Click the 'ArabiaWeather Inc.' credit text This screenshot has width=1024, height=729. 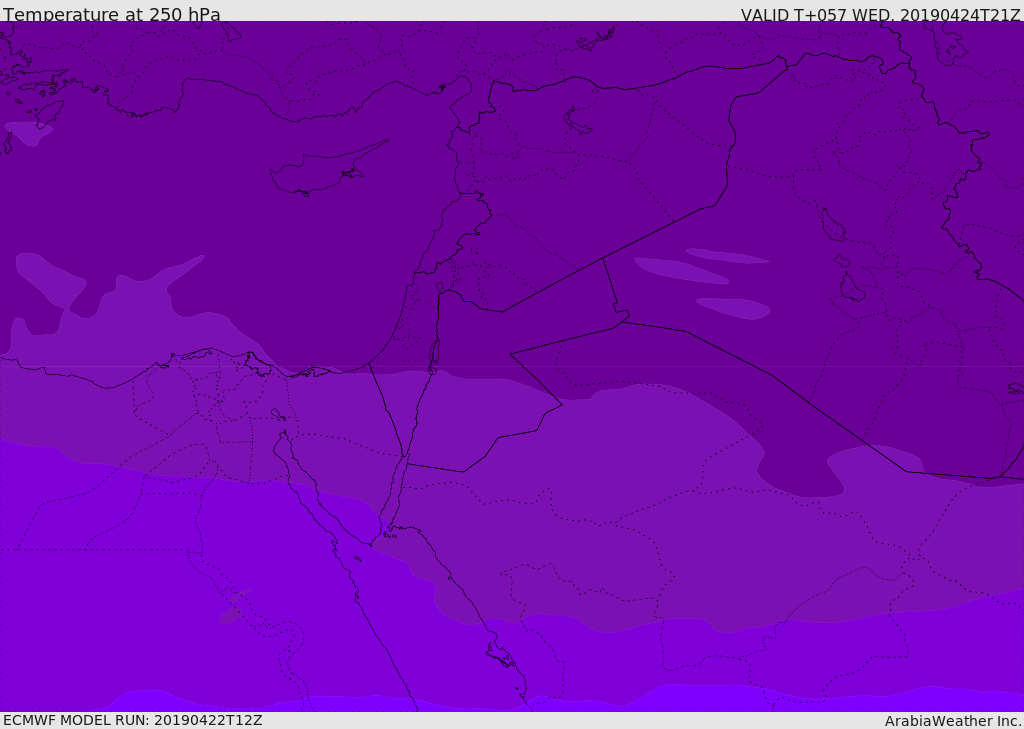pyautogui.click(x=952, y=721)
